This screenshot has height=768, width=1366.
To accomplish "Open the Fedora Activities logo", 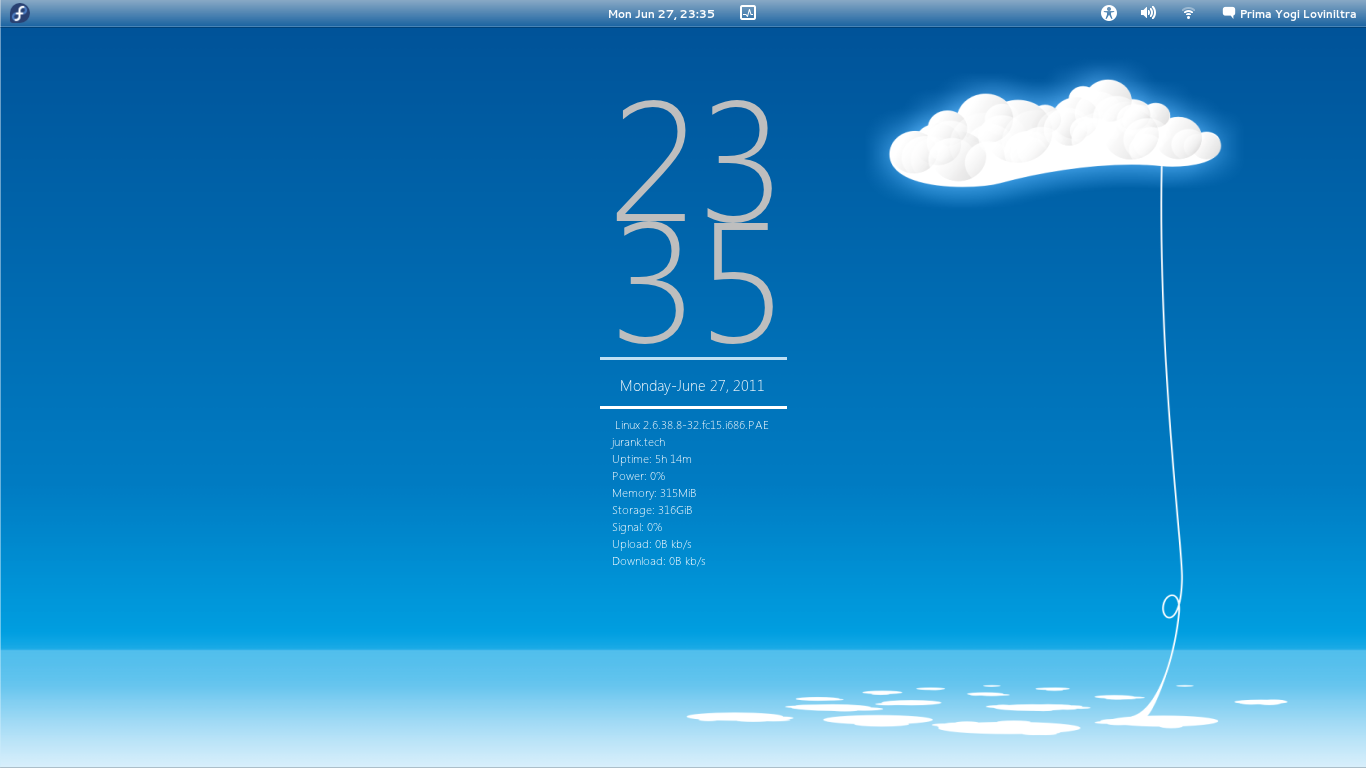I will 20,13.
